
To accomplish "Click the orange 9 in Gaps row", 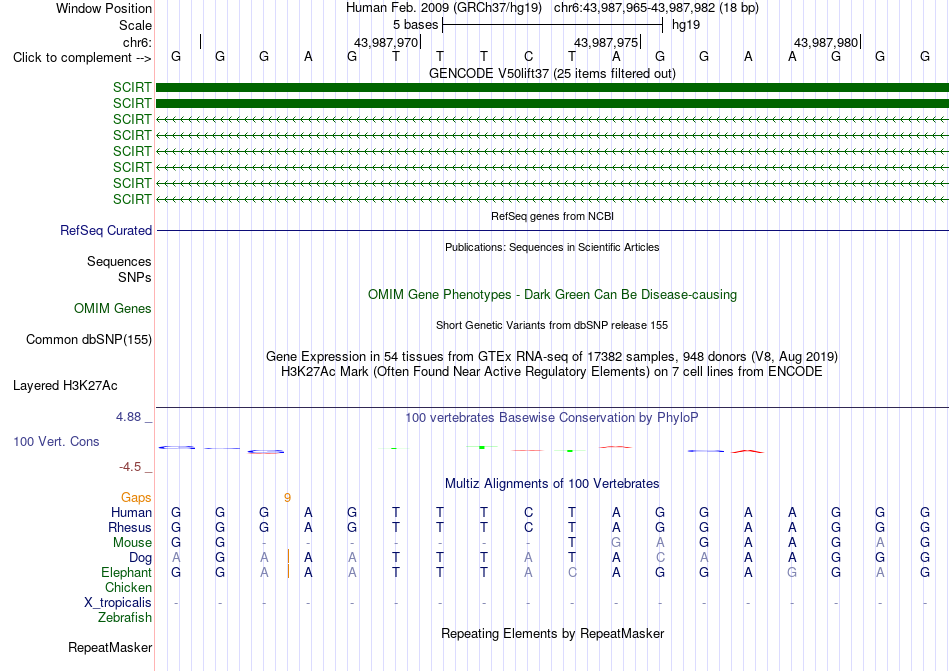I will [x=287, y=497].
